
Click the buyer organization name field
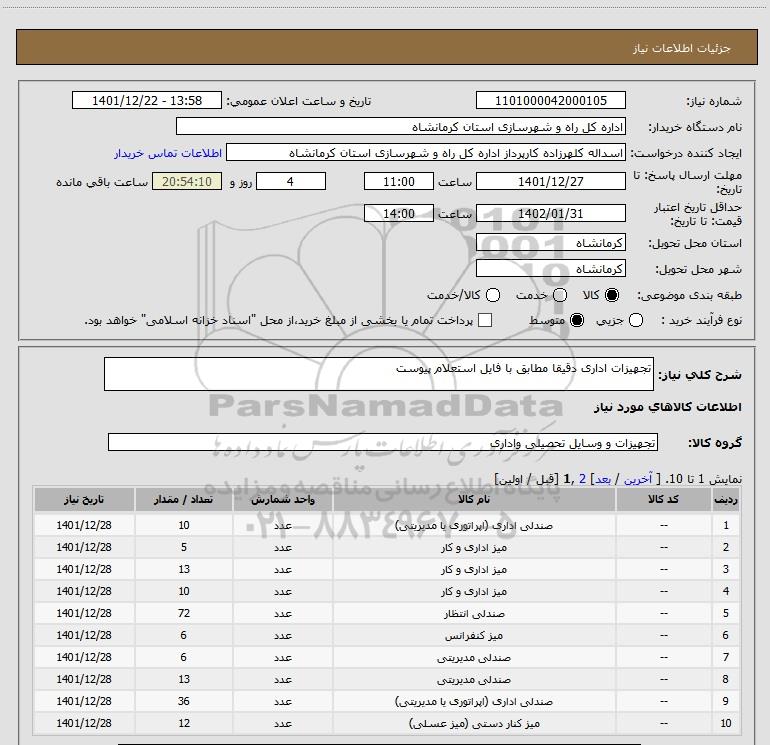[x=401, y=126]
